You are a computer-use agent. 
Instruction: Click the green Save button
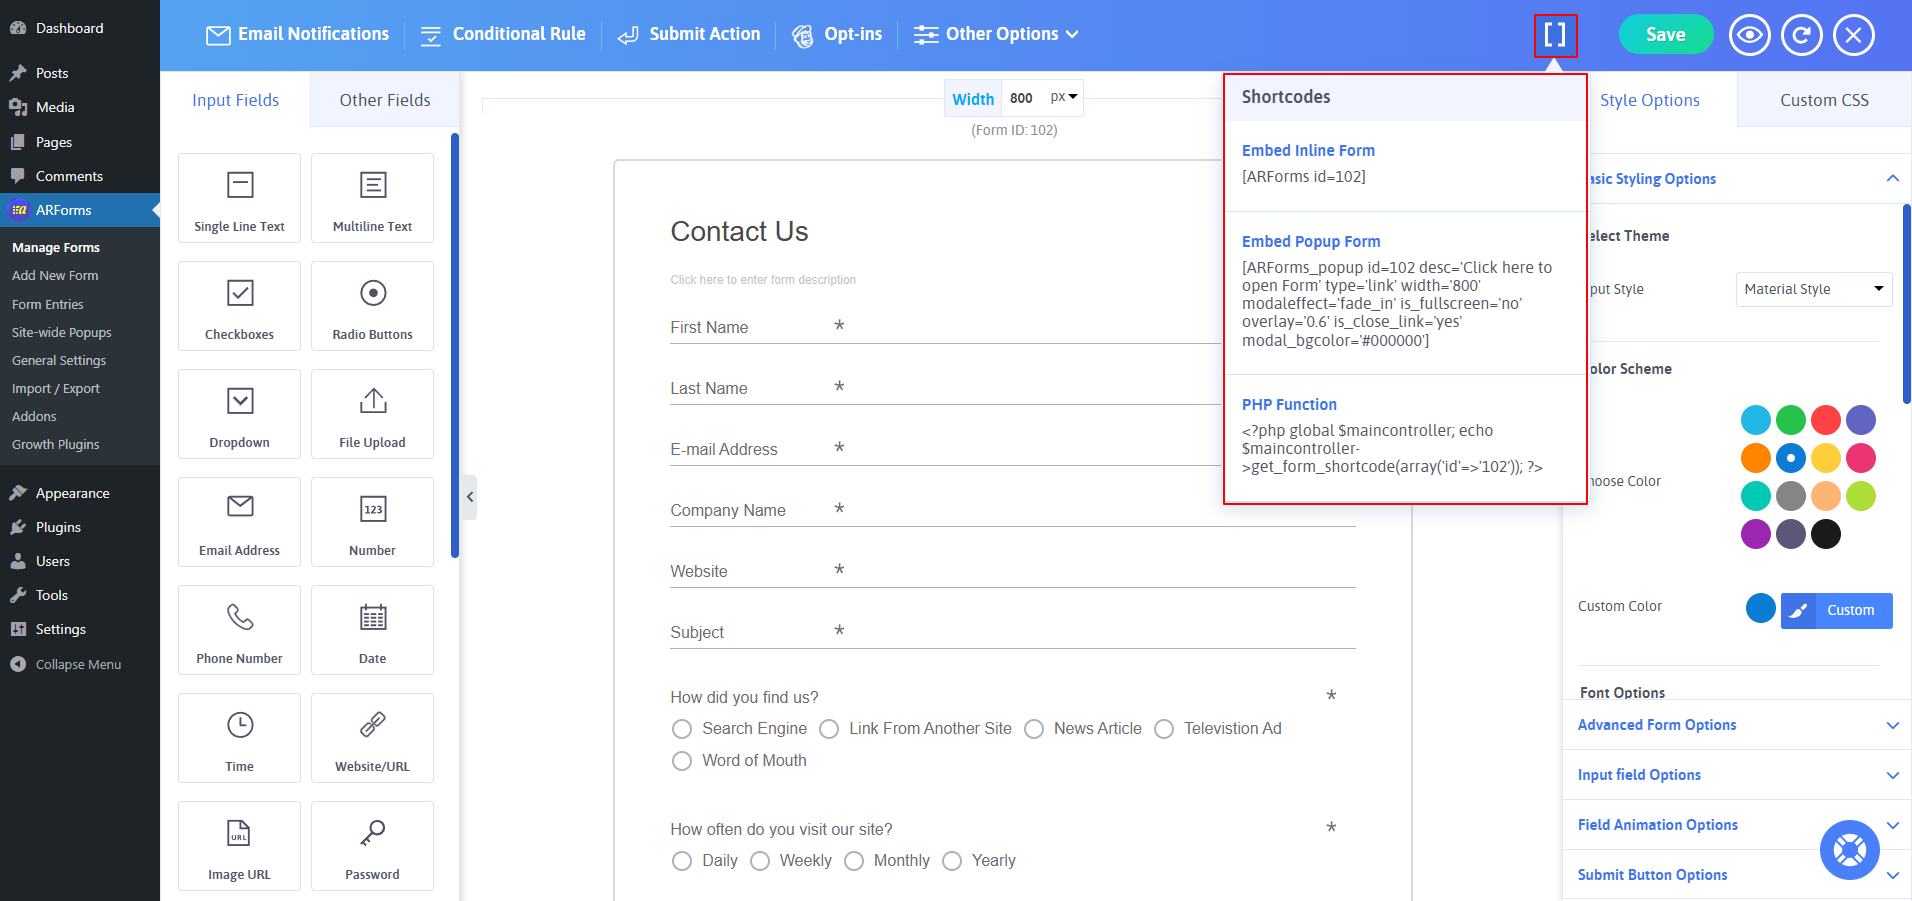coord(1665,35)
